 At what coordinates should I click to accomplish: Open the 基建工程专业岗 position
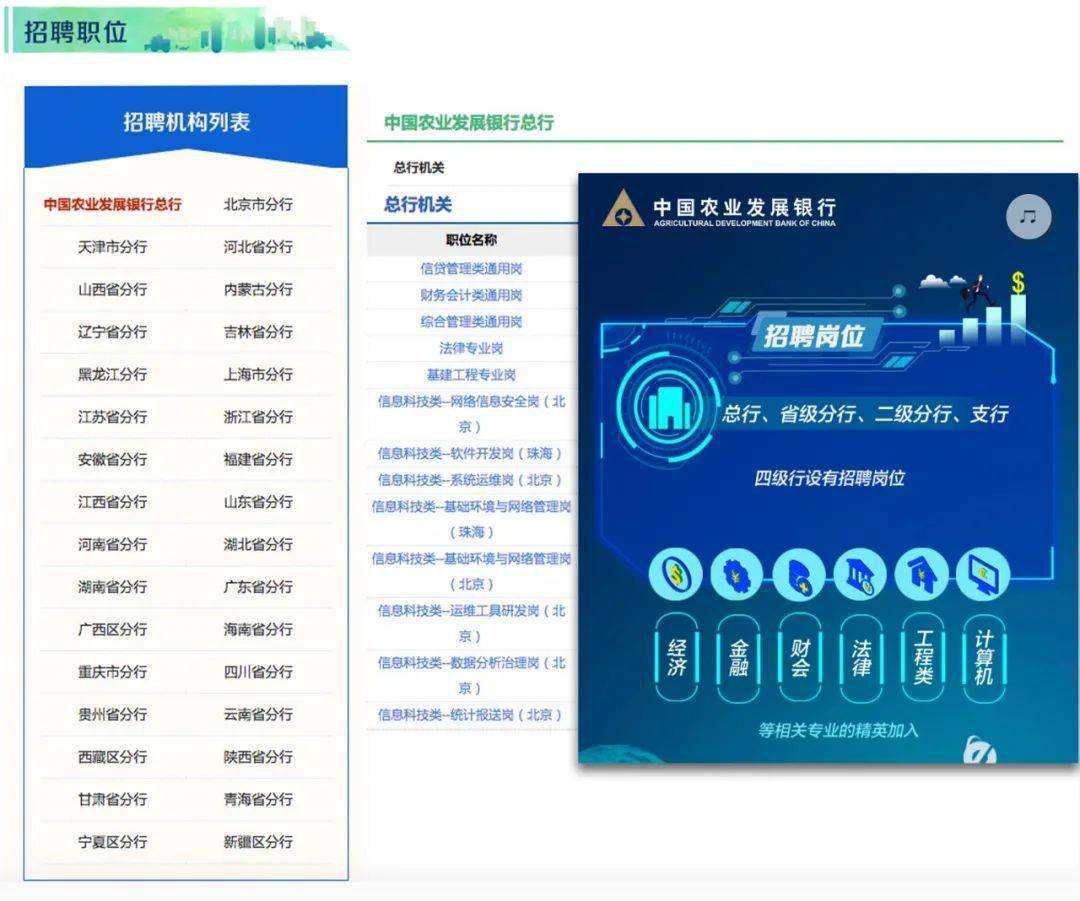coord(471,375)
